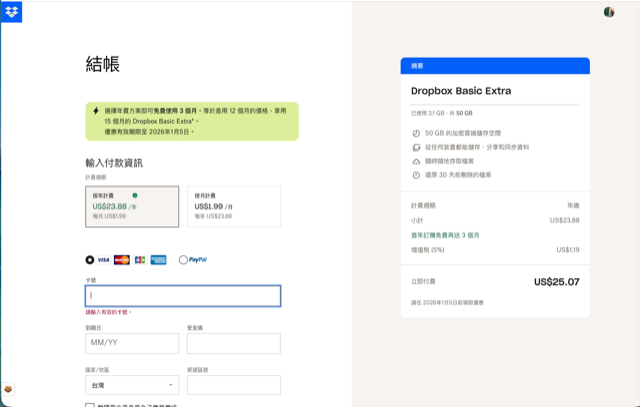The image size is (640, 407).
Task: Choose the monthly US$1.99 billing plan
Action: pyautogui.click(x=234, y=207)
